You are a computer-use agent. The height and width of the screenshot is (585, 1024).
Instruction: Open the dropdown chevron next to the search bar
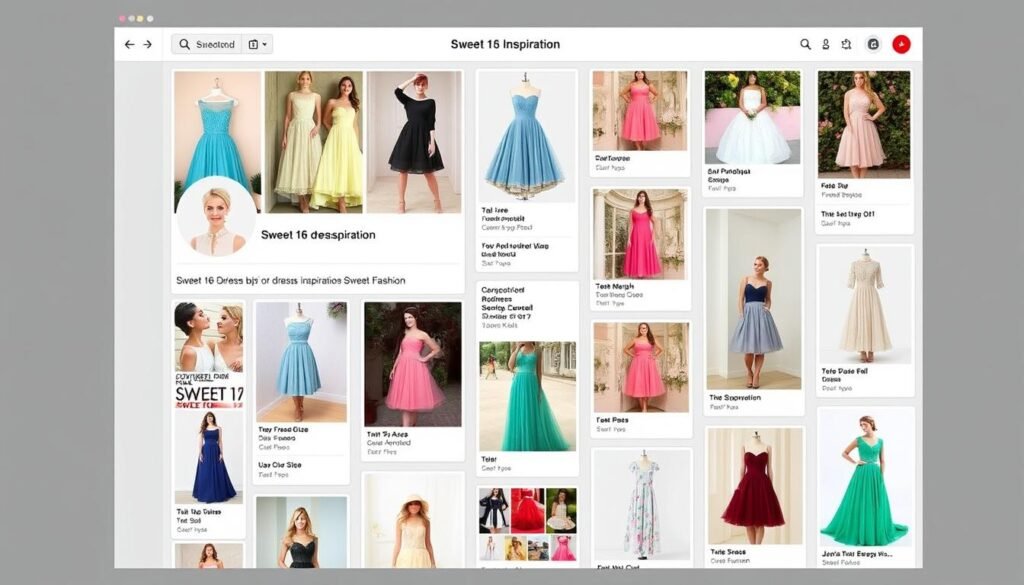coord(265,44)
